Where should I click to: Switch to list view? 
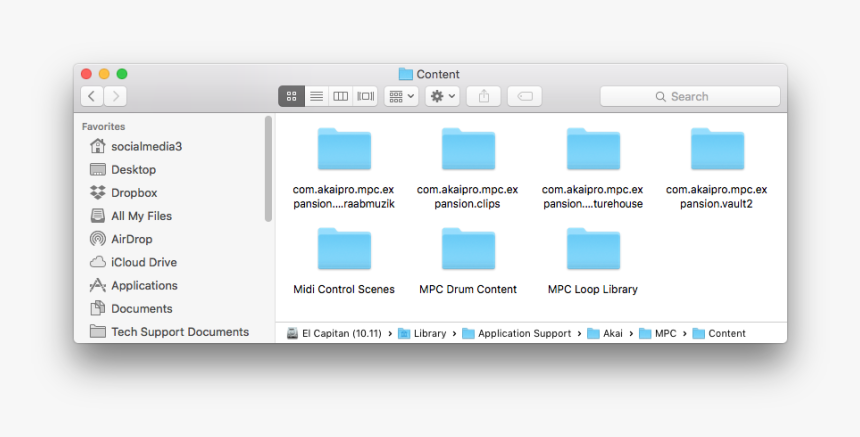[316, 97]
